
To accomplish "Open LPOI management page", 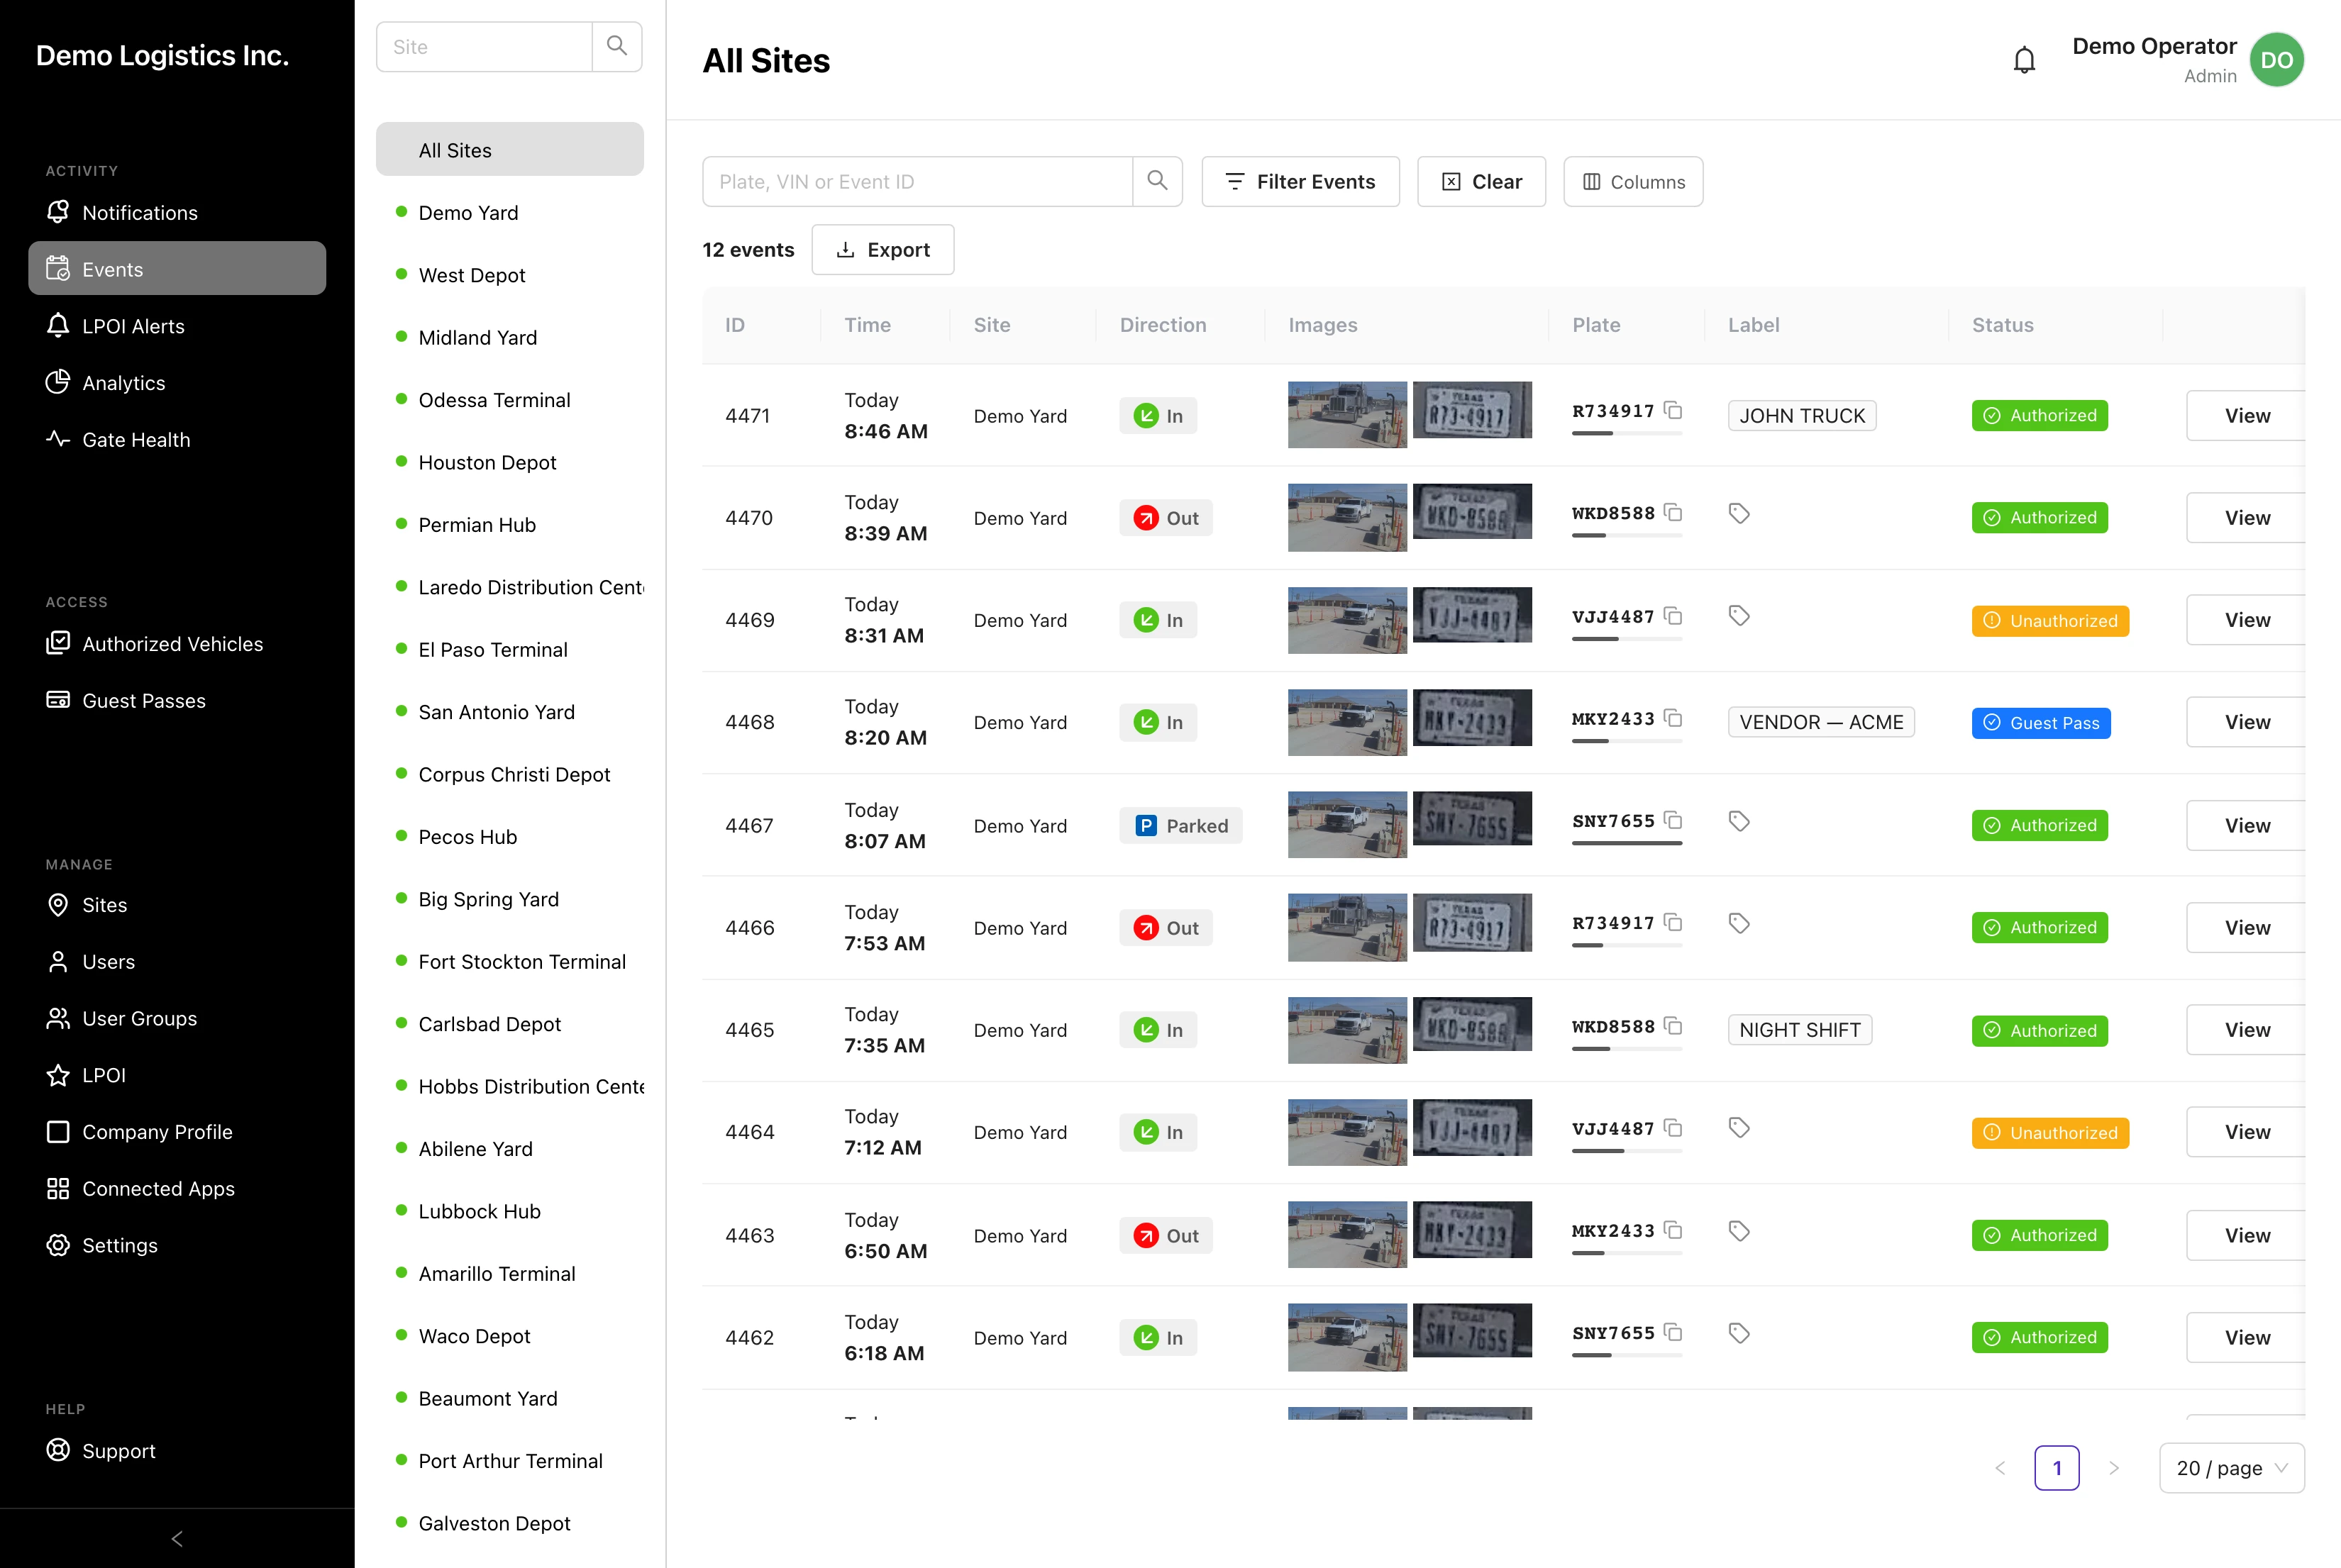I will pyautogui.click(x=177, y=1075).
